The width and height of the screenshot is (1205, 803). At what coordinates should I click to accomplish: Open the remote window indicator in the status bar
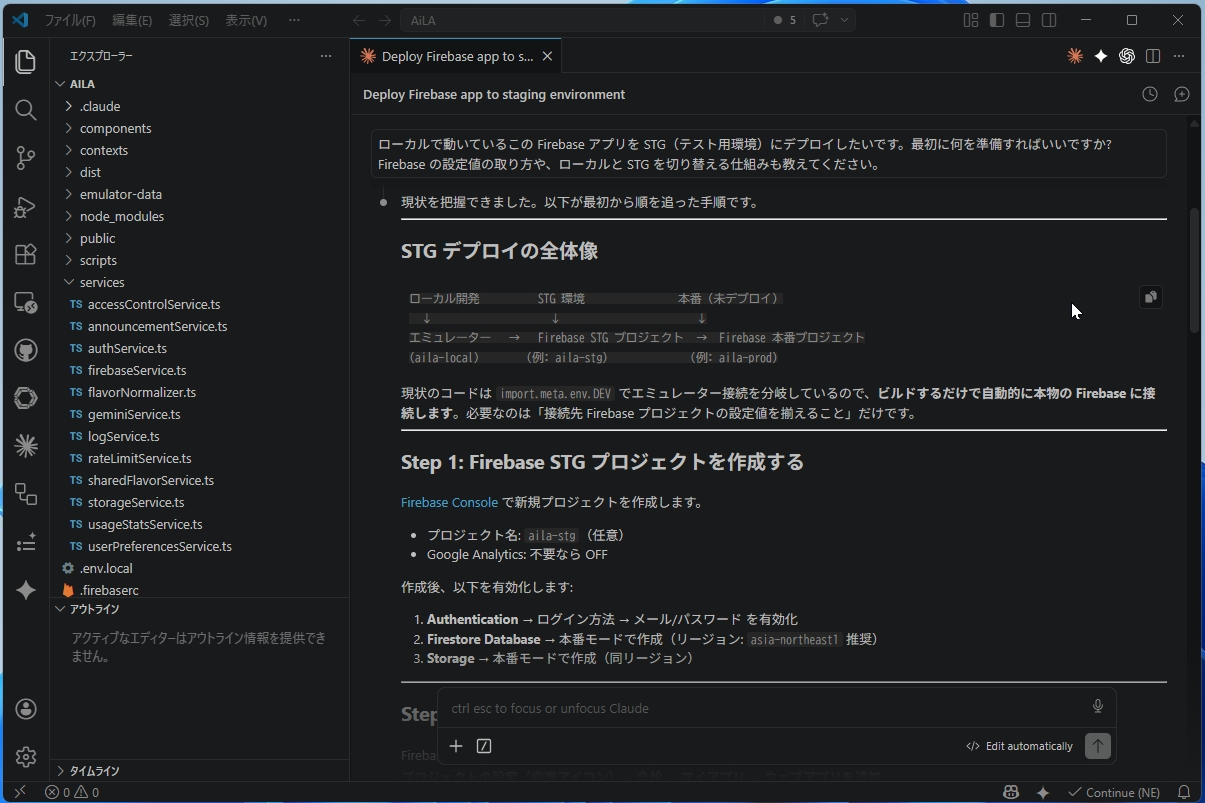click(x=19, y=792)
